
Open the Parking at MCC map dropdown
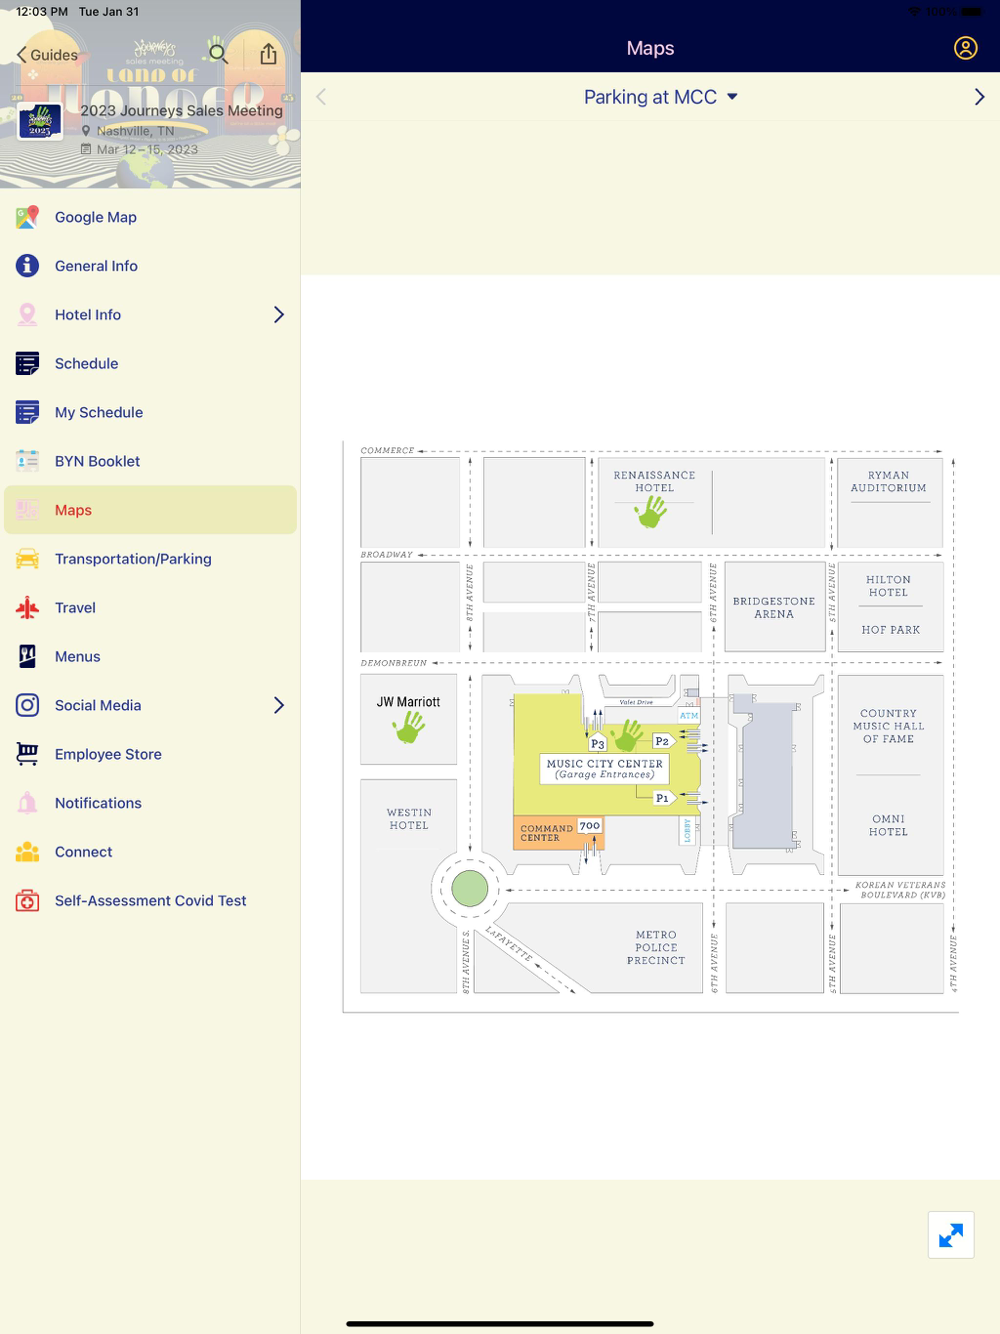pyautogui.click(x=661, y=97)
